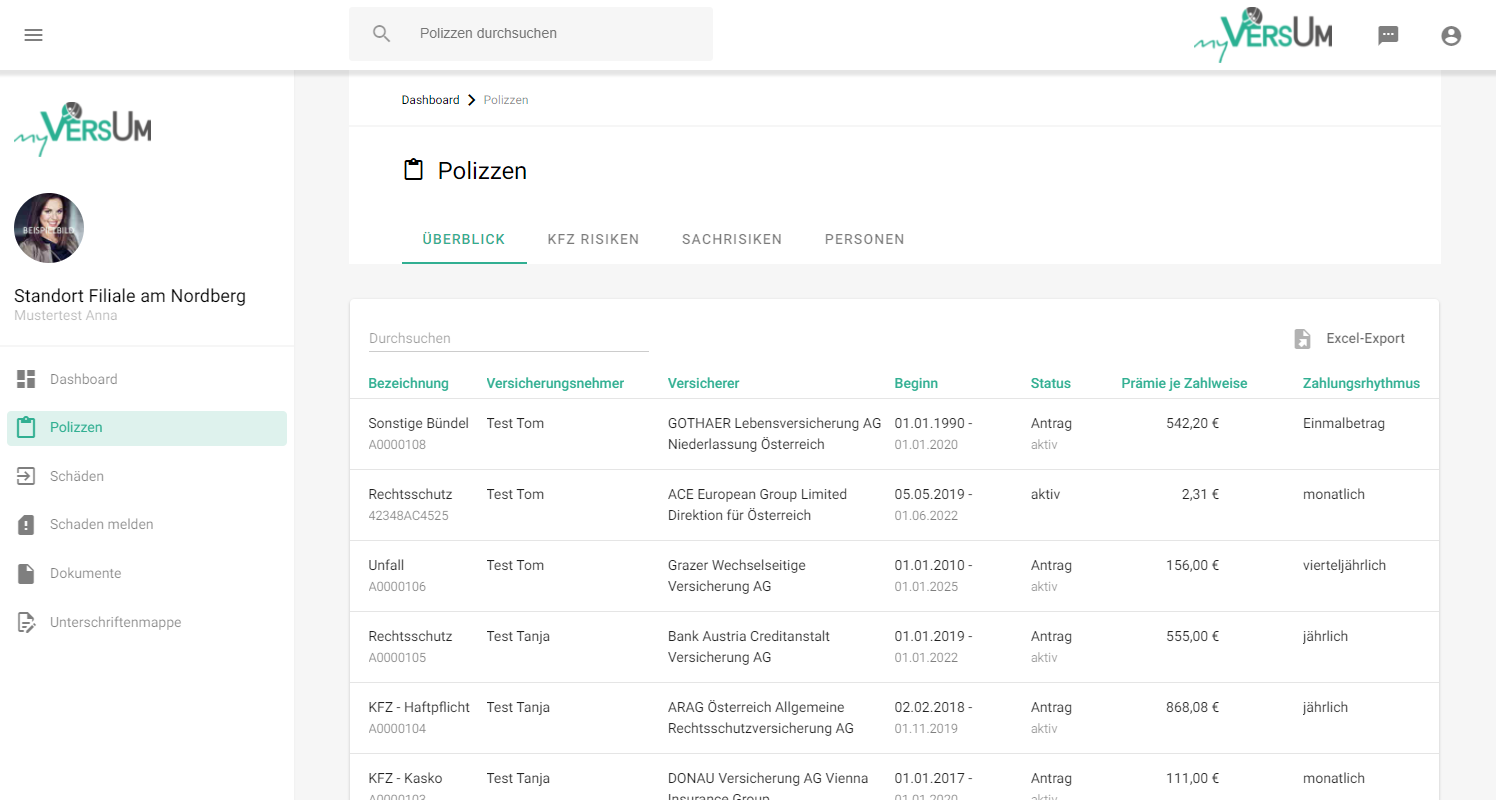The width and height of the screenshot is (1496, 800).
Task: Click the Schaden melden icon in sidebar
Action: pos(27,524)
